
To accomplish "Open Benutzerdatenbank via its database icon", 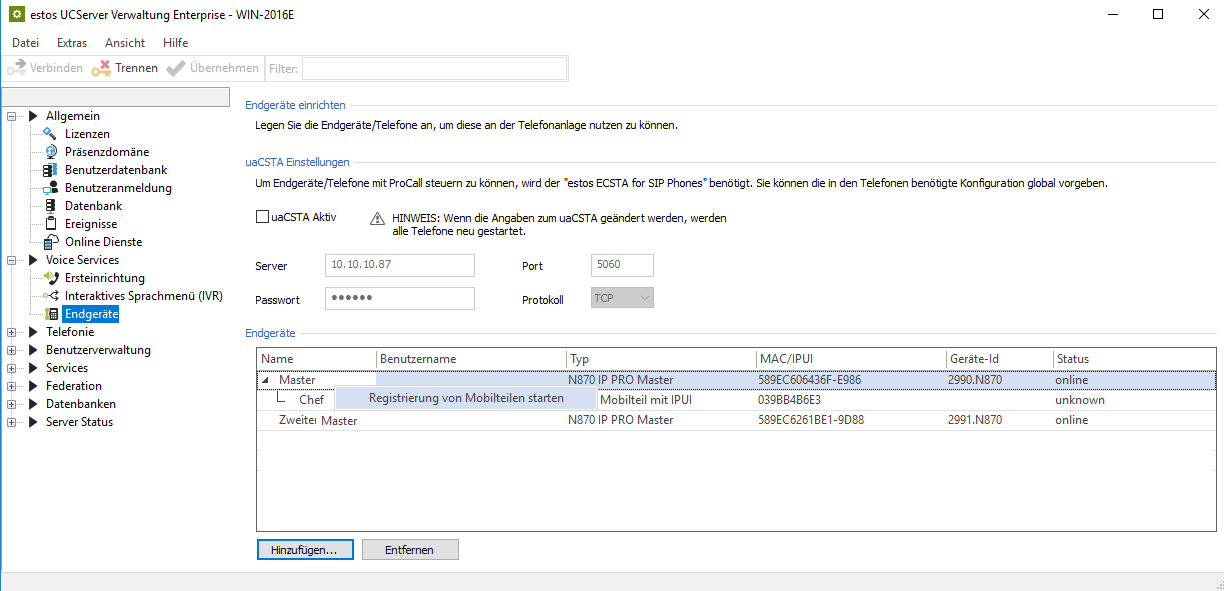I will pyautogui.click(x=51, y=170).
